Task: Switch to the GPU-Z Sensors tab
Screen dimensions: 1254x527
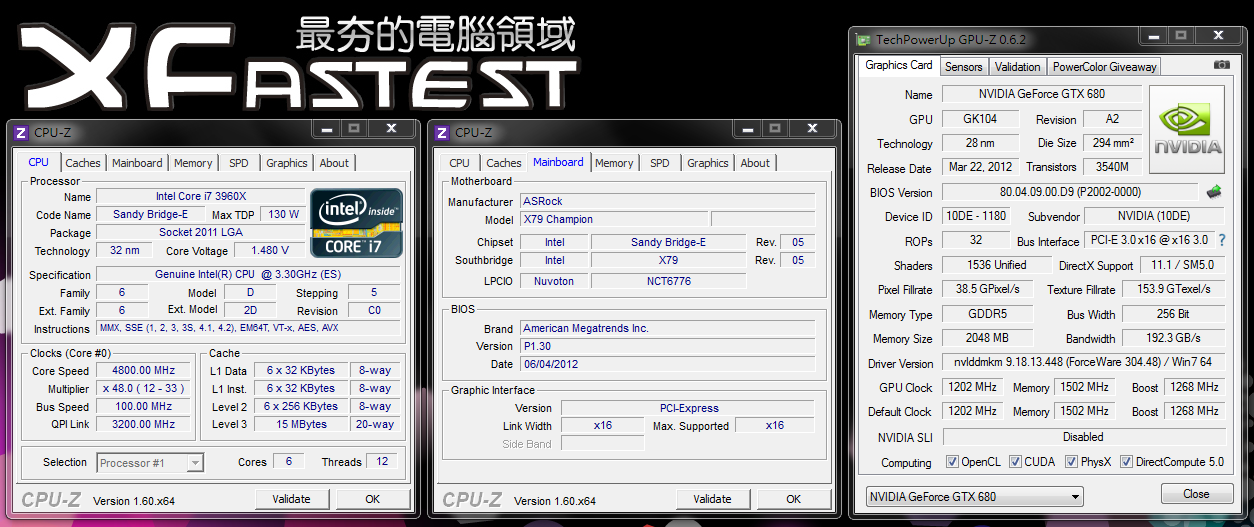Action: (x=964, y=67)
